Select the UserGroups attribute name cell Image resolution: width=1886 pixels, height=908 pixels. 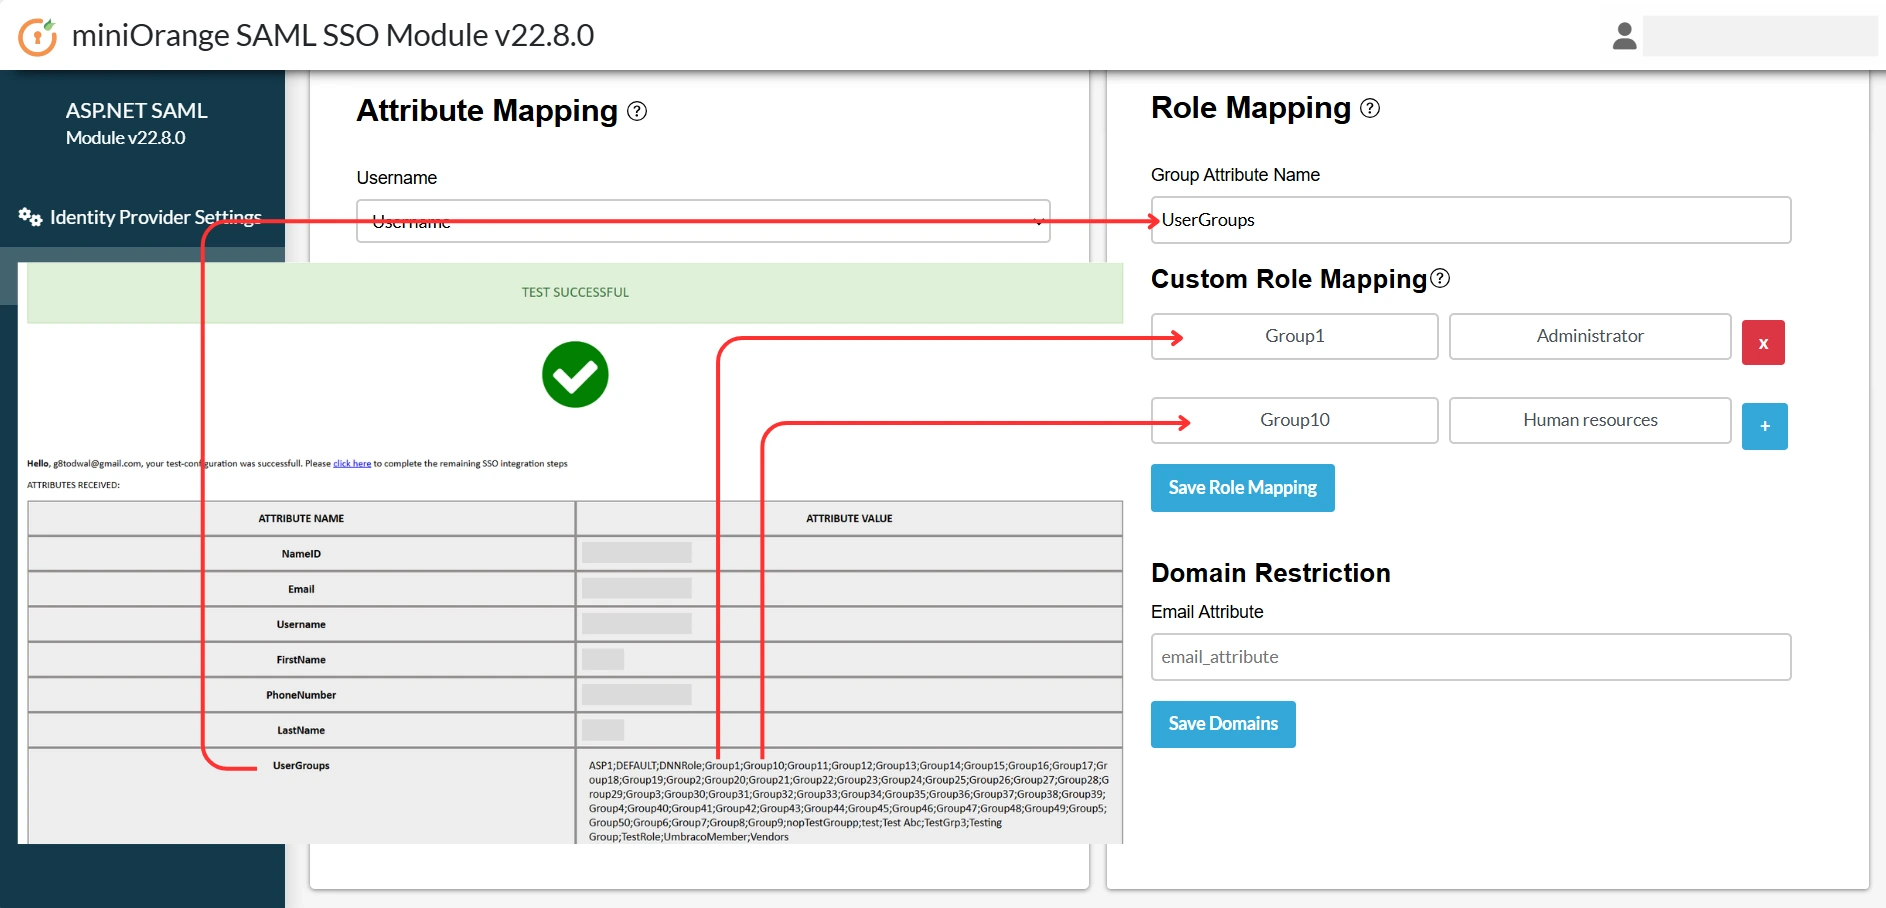301,796
